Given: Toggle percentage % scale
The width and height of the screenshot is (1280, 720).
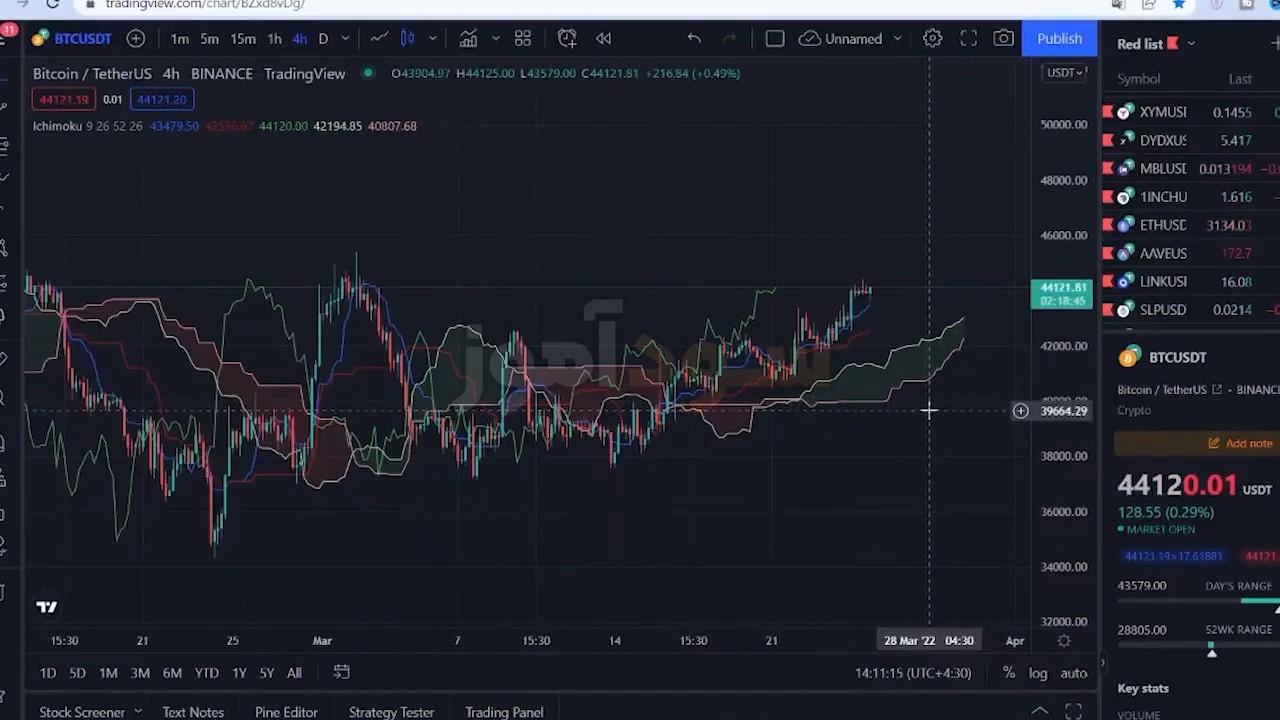Looking at the screenshot, I should pos(1009,673).
